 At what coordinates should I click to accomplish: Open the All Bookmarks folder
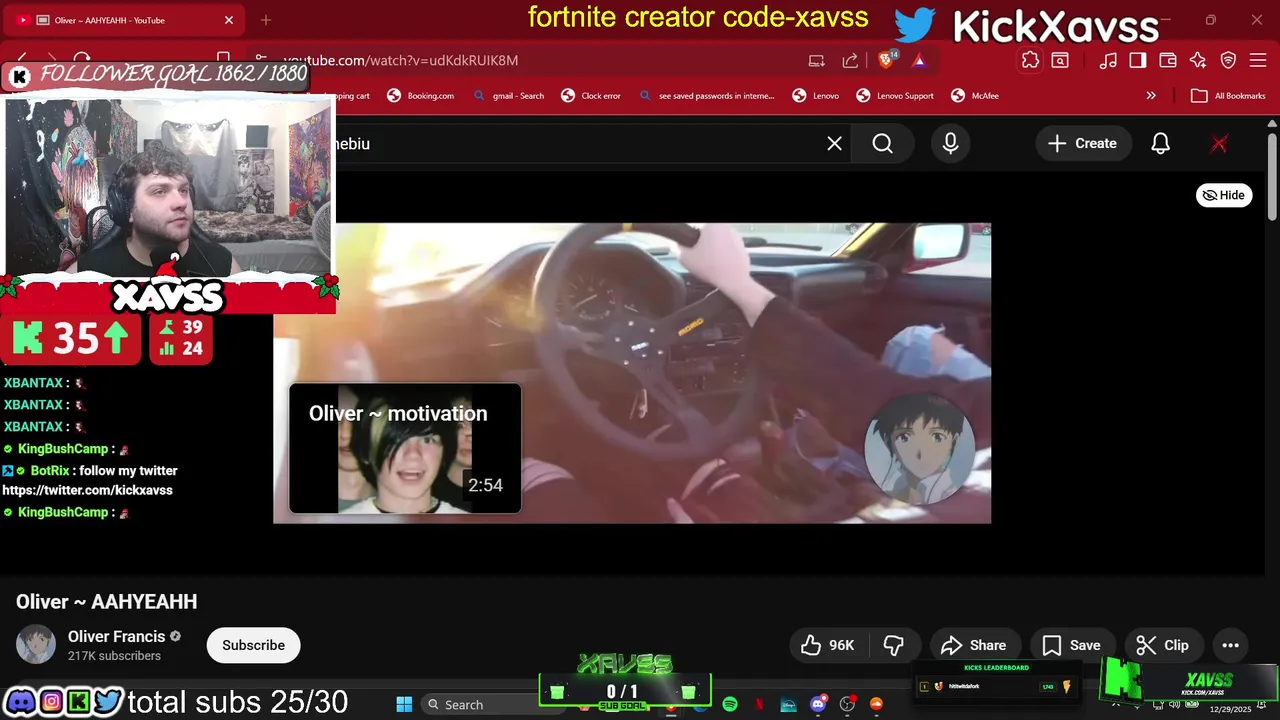pos(1229,96)
